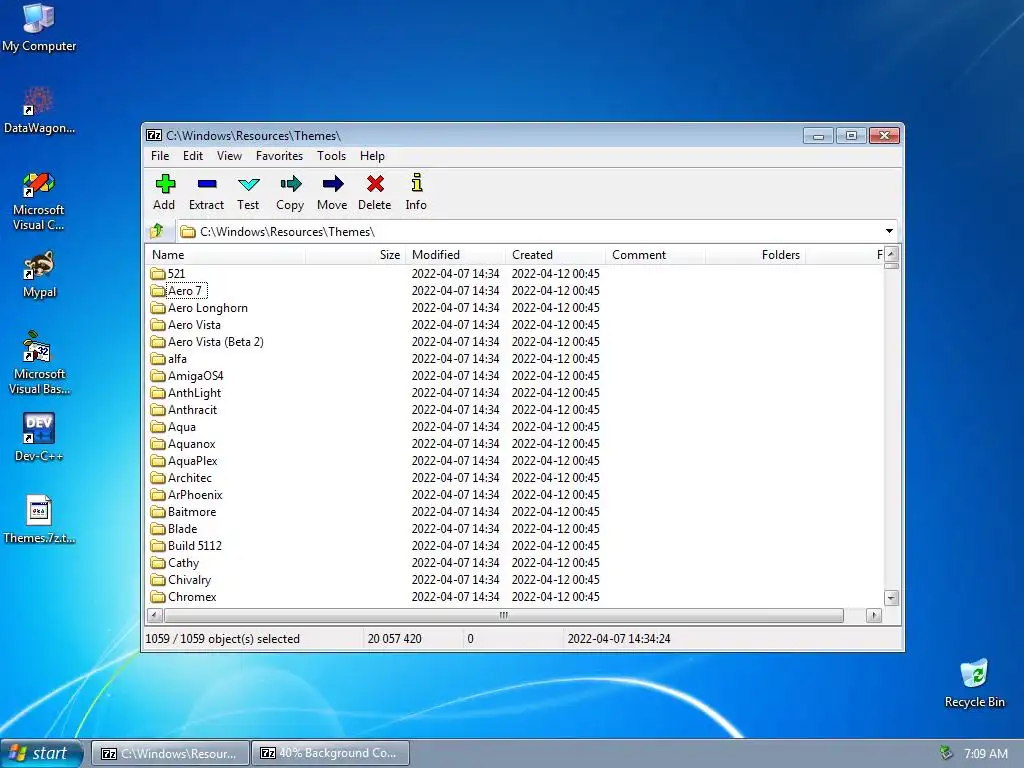This screenshot has width=1024, height=768.
Task: Sort by the Created column header
Action: (x=555, y=255)
